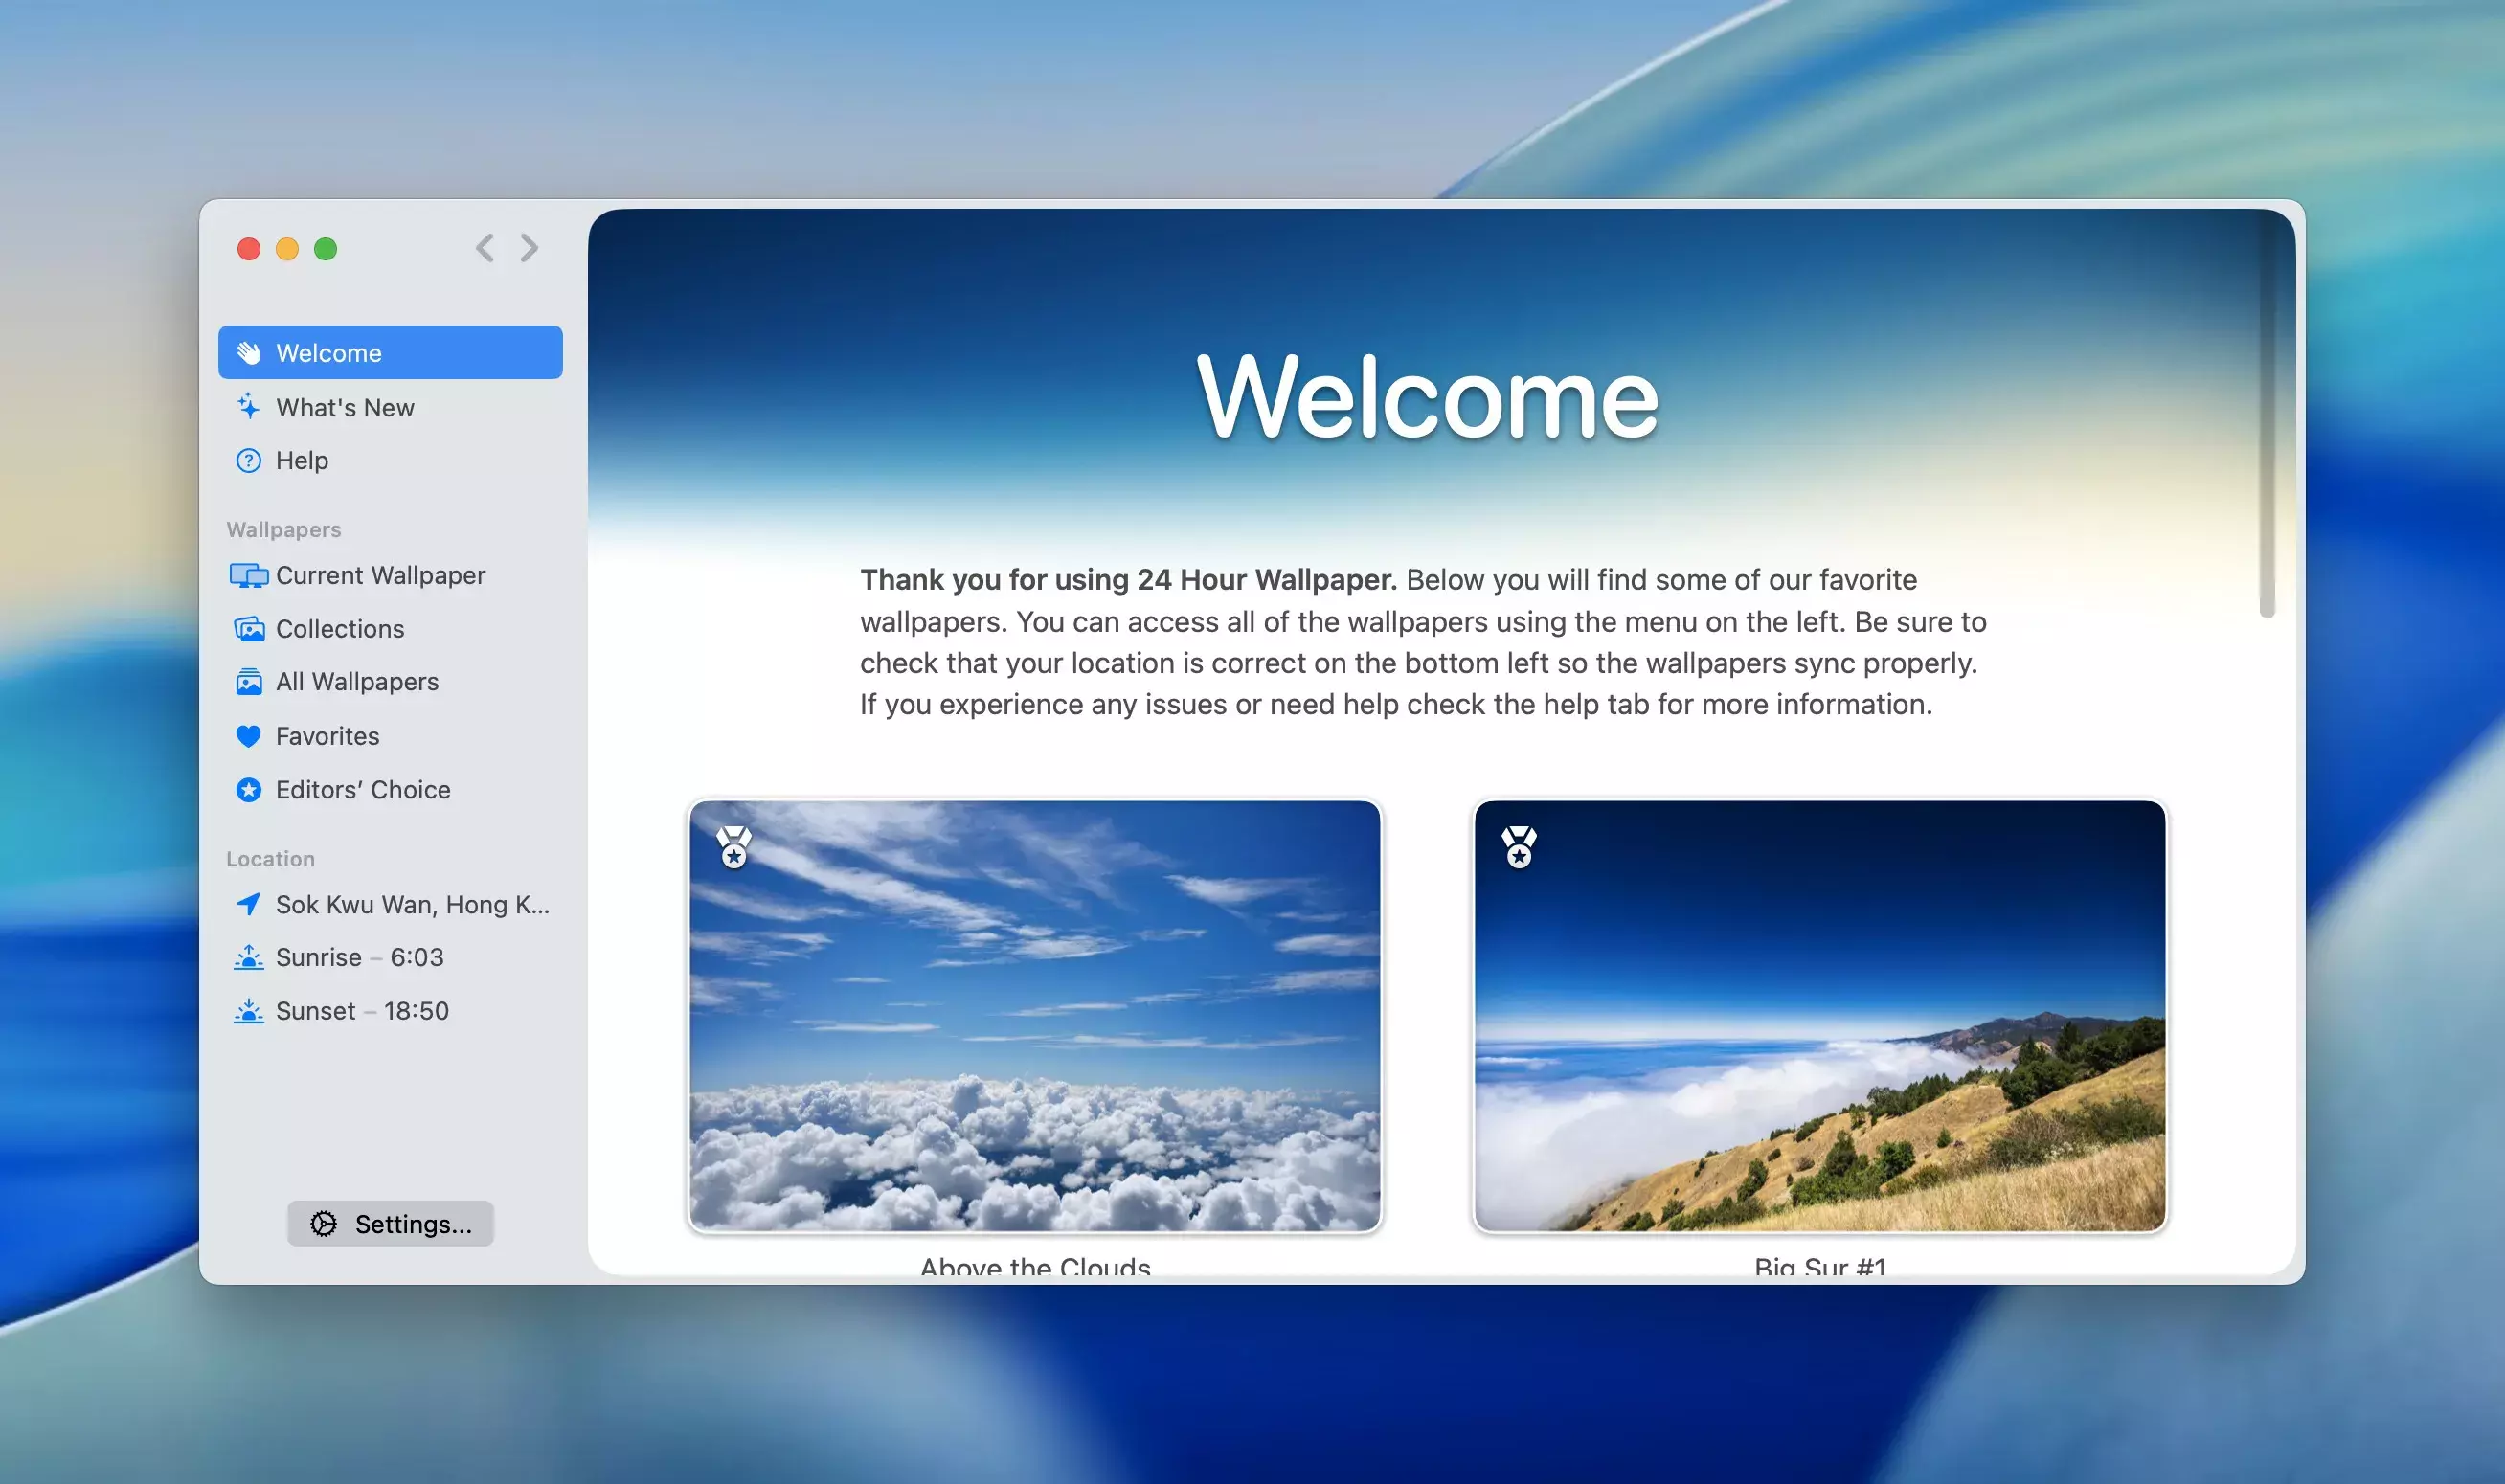Click the Collections photo stack icon
This screenshot has height=1484, width=2505.
248,629
